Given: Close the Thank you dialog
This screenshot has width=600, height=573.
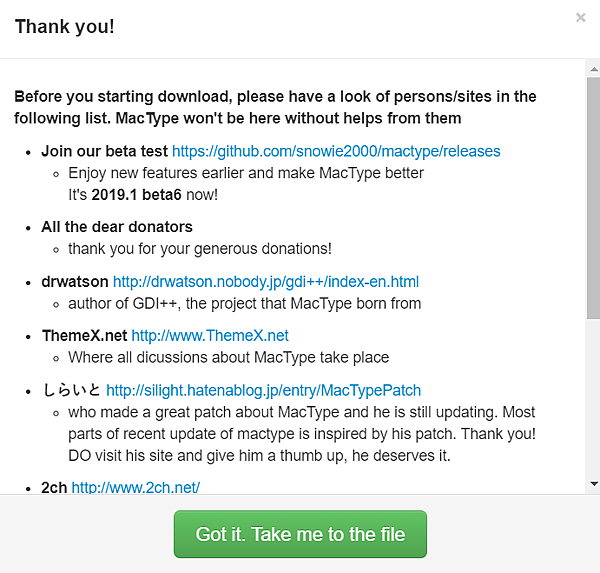Looking at the screenshot, I should point(581,18).
